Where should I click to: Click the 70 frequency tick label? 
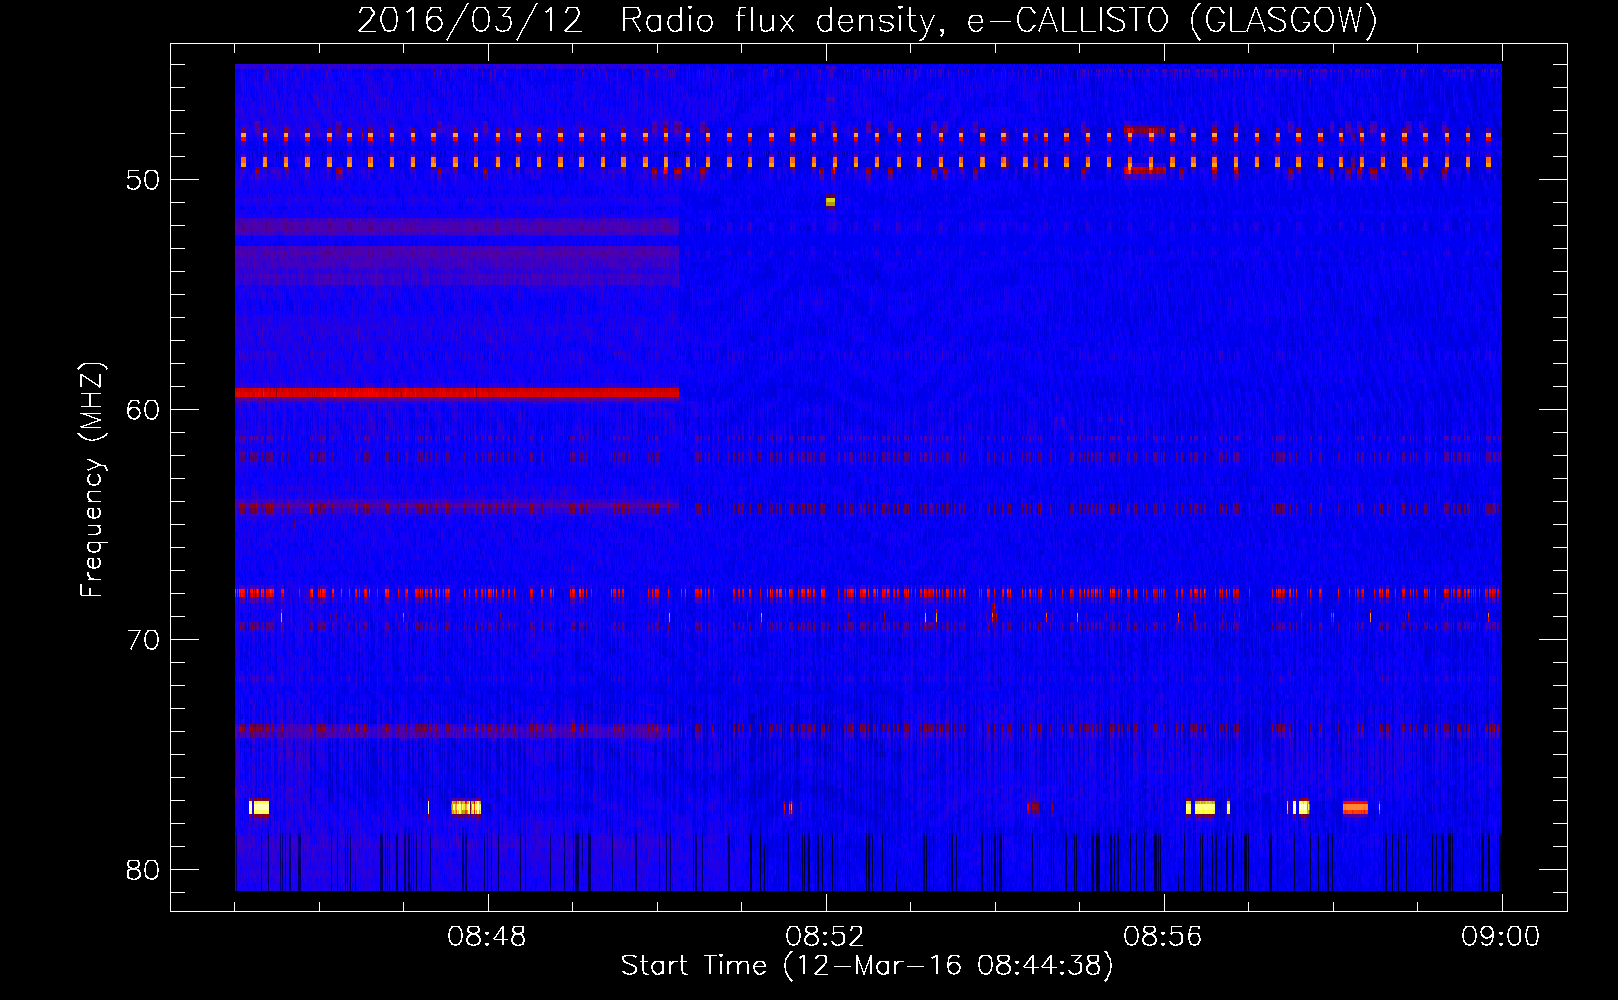click(143, 640)
